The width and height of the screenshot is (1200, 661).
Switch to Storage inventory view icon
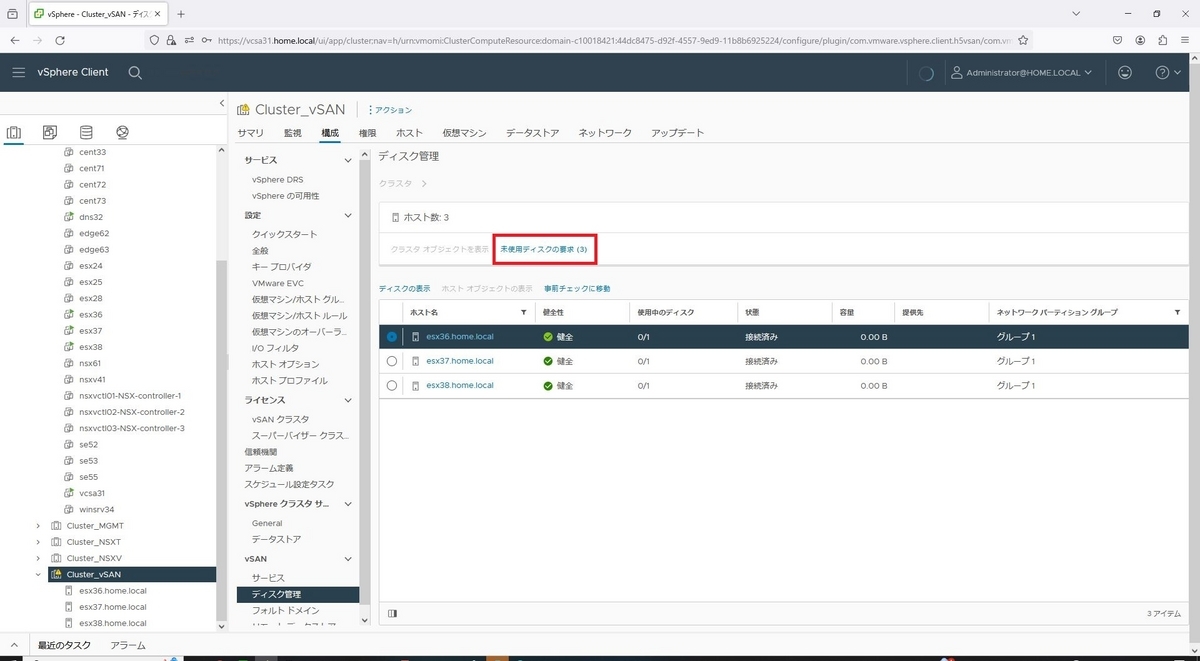click(x=86, y=132)
